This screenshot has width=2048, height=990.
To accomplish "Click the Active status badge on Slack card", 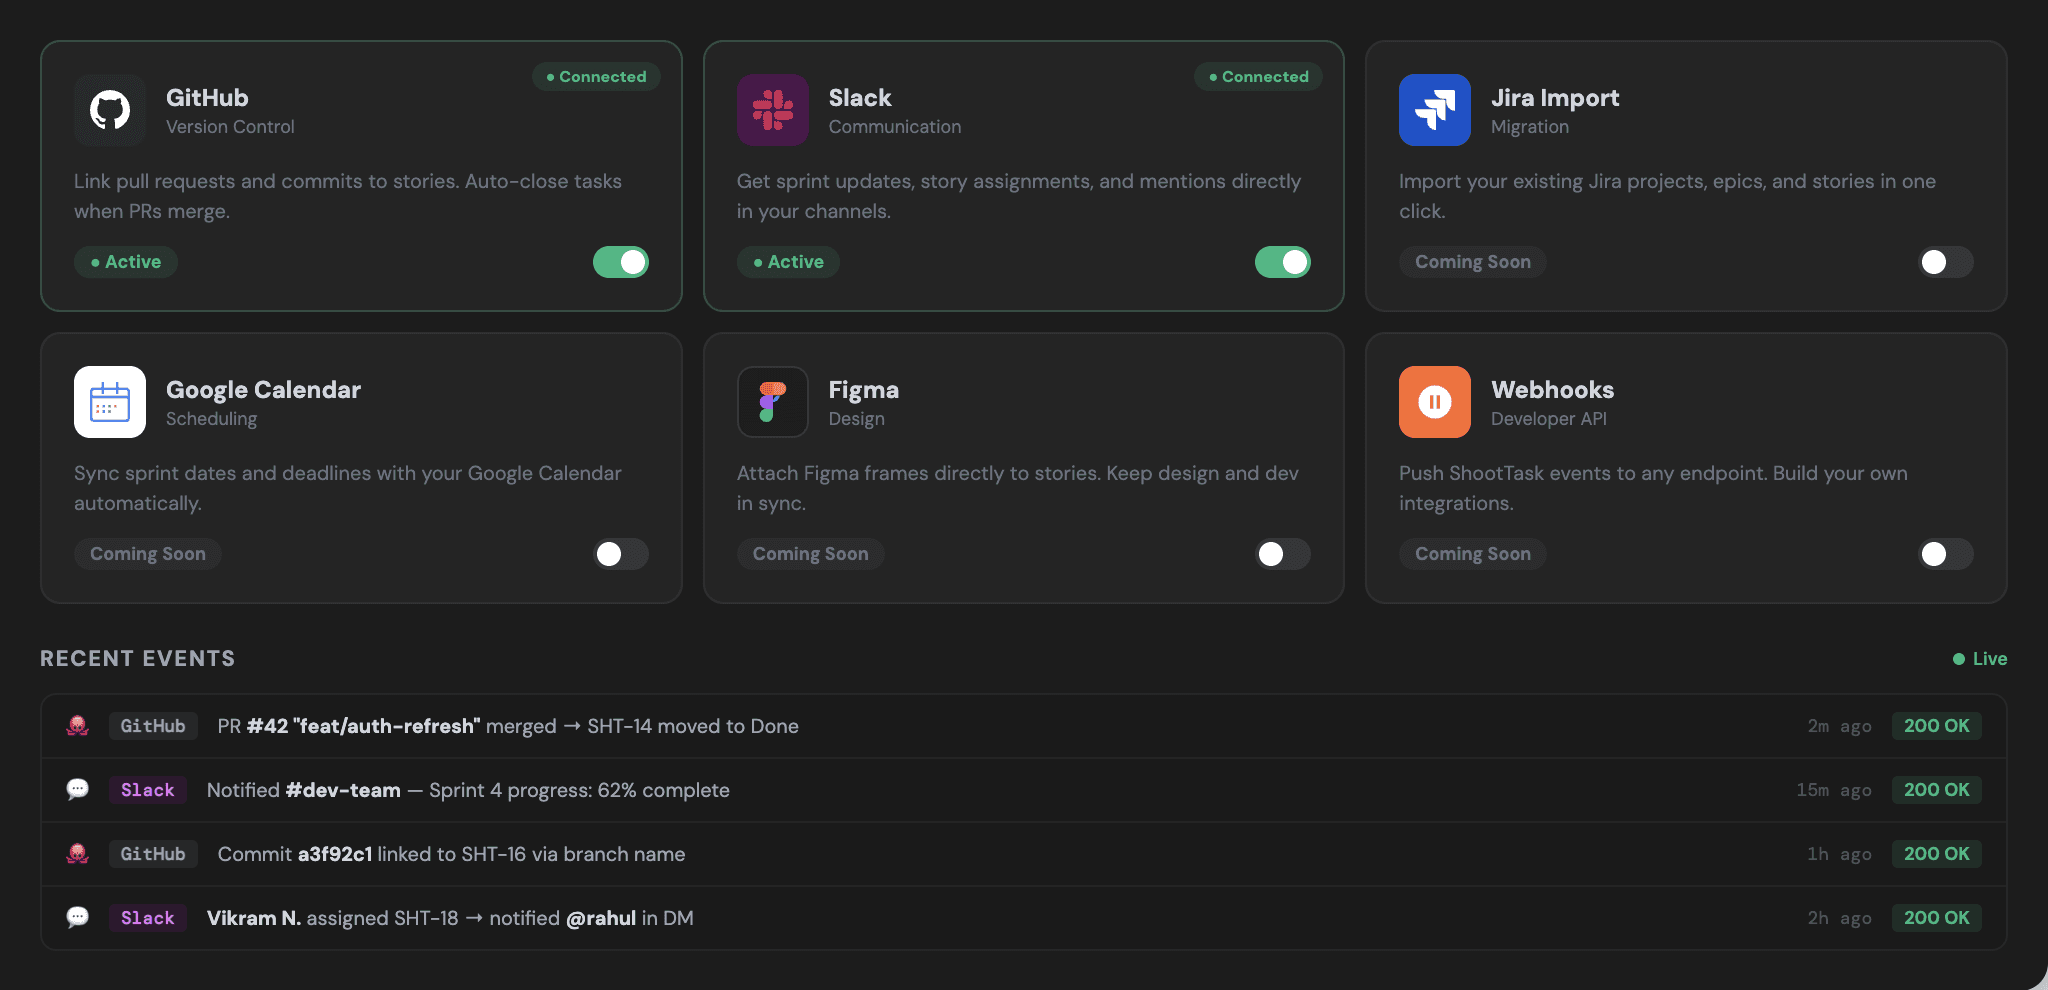I will pyautogui.click(x=788, y=262).
